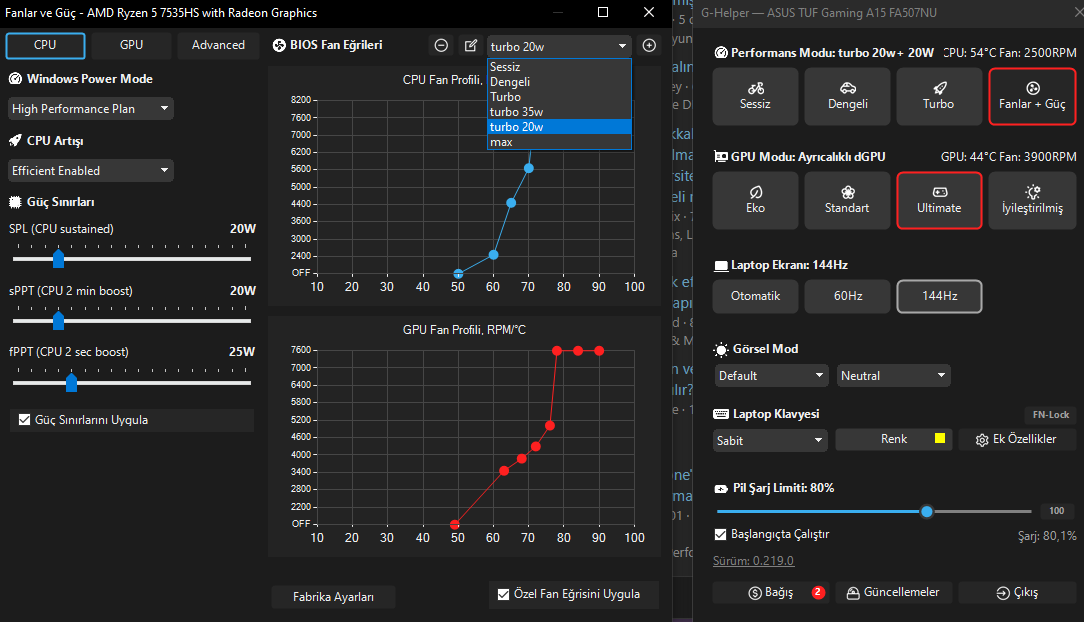The height and width of the screenshot is (622, 1084).
Task: Switch GPU mode to Eko
Action: tap(755, 200)
